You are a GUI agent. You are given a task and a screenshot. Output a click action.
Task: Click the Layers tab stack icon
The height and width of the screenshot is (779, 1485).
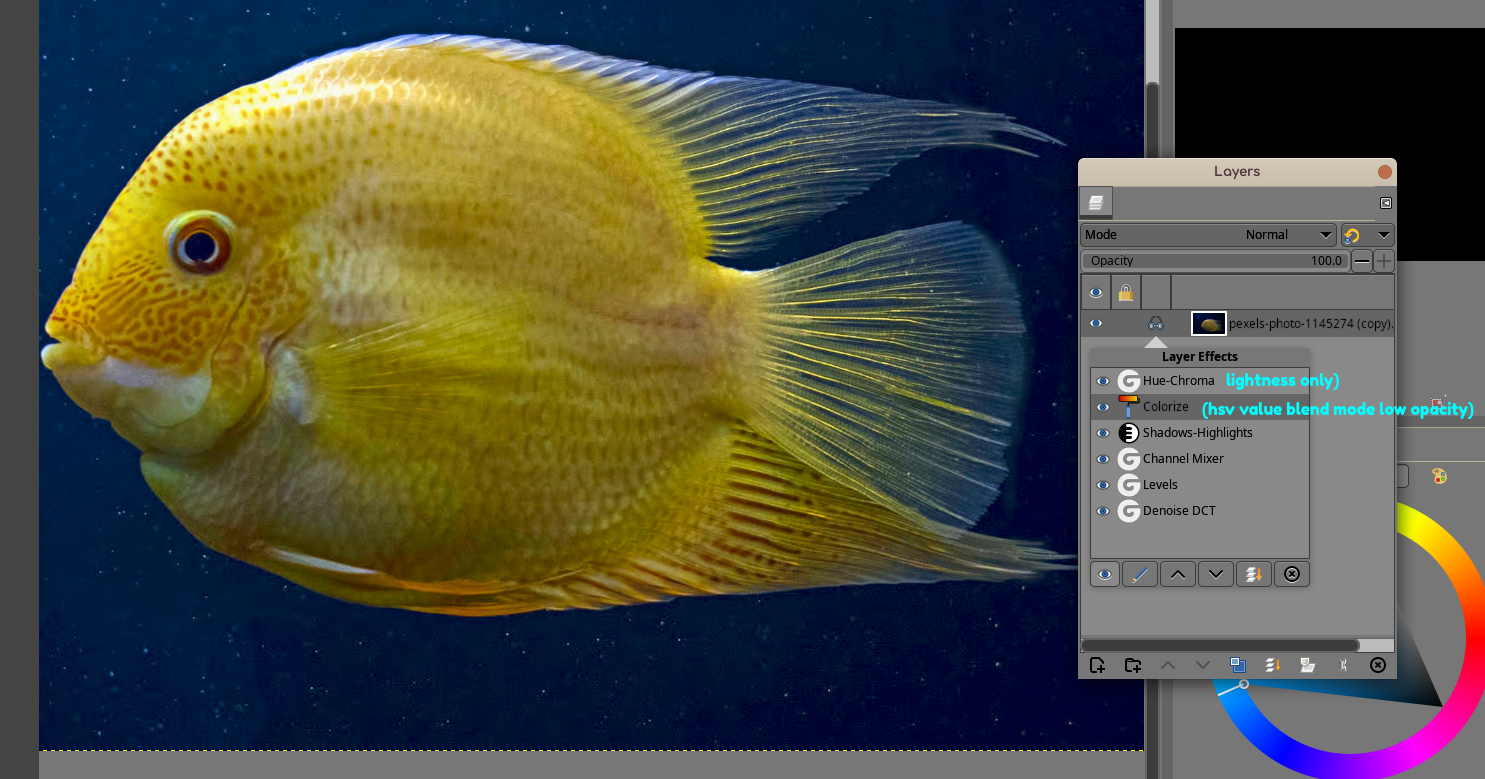pyautogui.click(x=1096, y=203)
